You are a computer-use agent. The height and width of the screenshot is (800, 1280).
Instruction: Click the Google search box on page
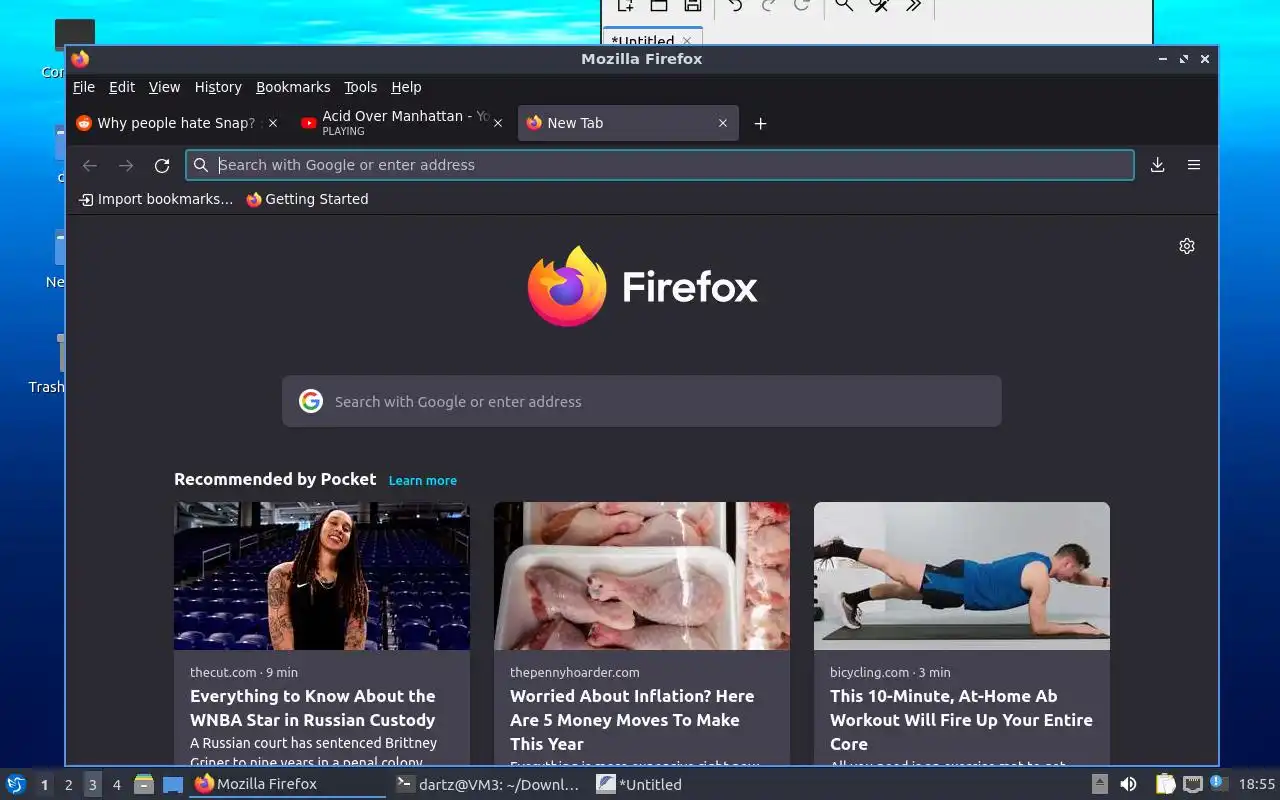click(x=641, y=401)
